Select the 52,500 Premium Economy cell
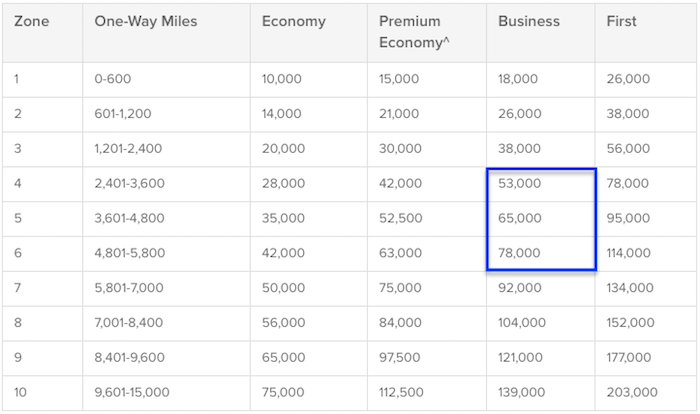The image size is (700, 414). pos(400,218)
